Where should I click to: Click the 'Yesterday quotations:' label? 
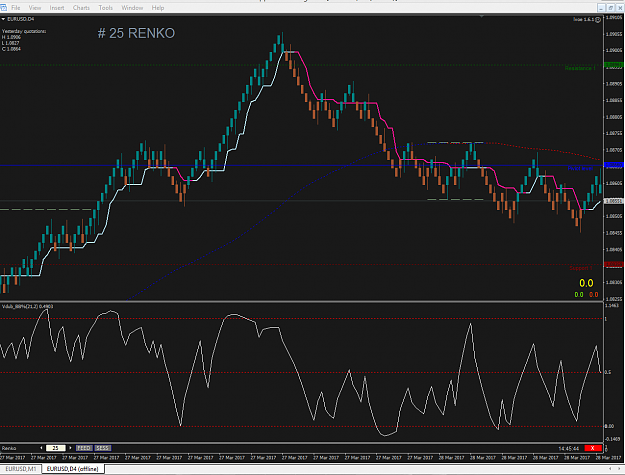24,31
